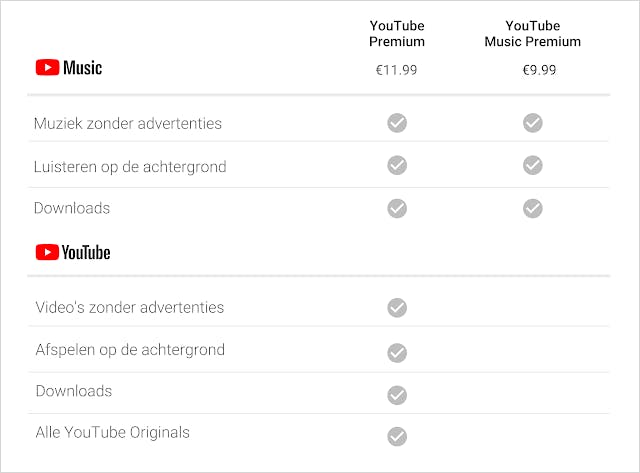The width and height of the screenshot is (640, 473).
Task: Click YouTube Premium checkmark in Music Downloads row
Action: click(397, 208)
